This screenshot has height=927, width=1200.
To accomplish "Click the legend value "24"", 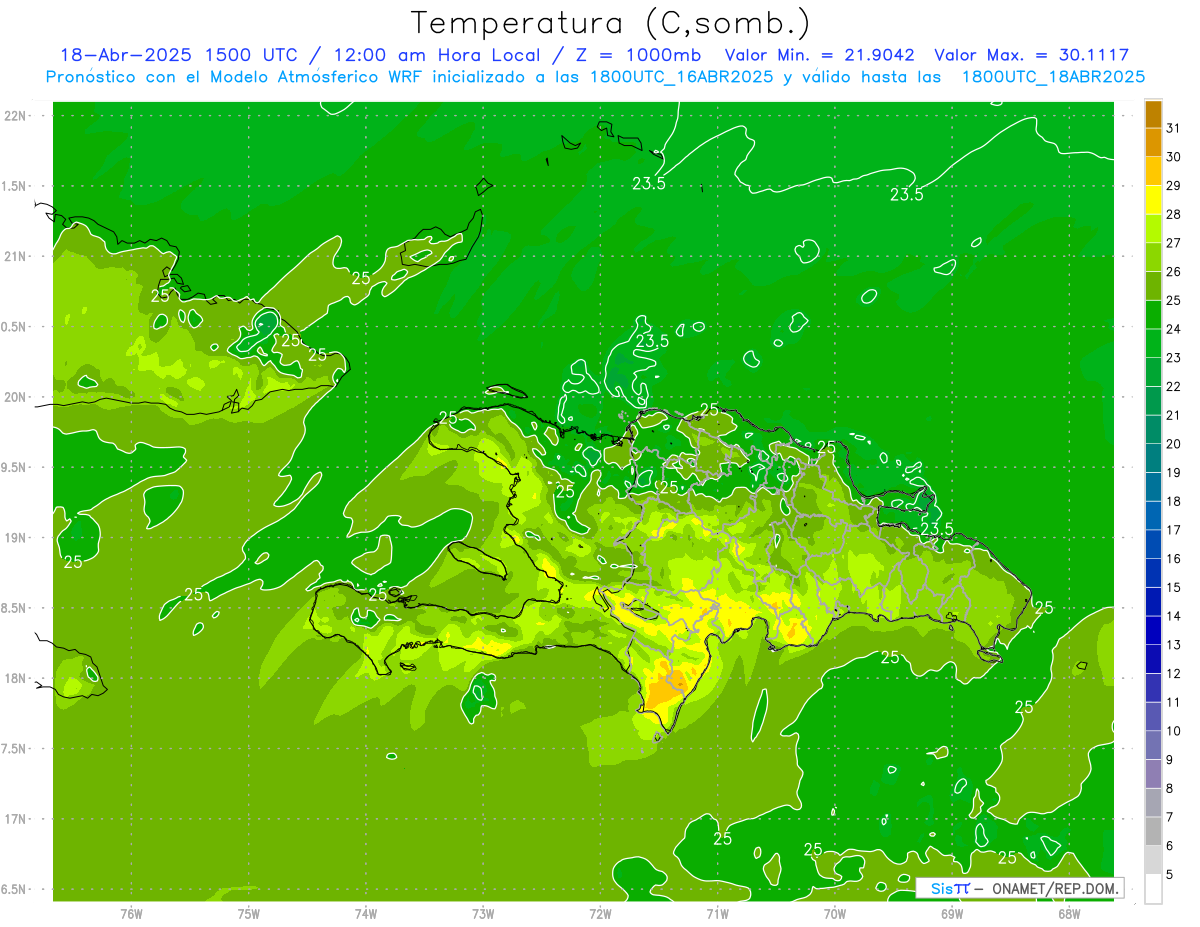I will click(1174, 329).
